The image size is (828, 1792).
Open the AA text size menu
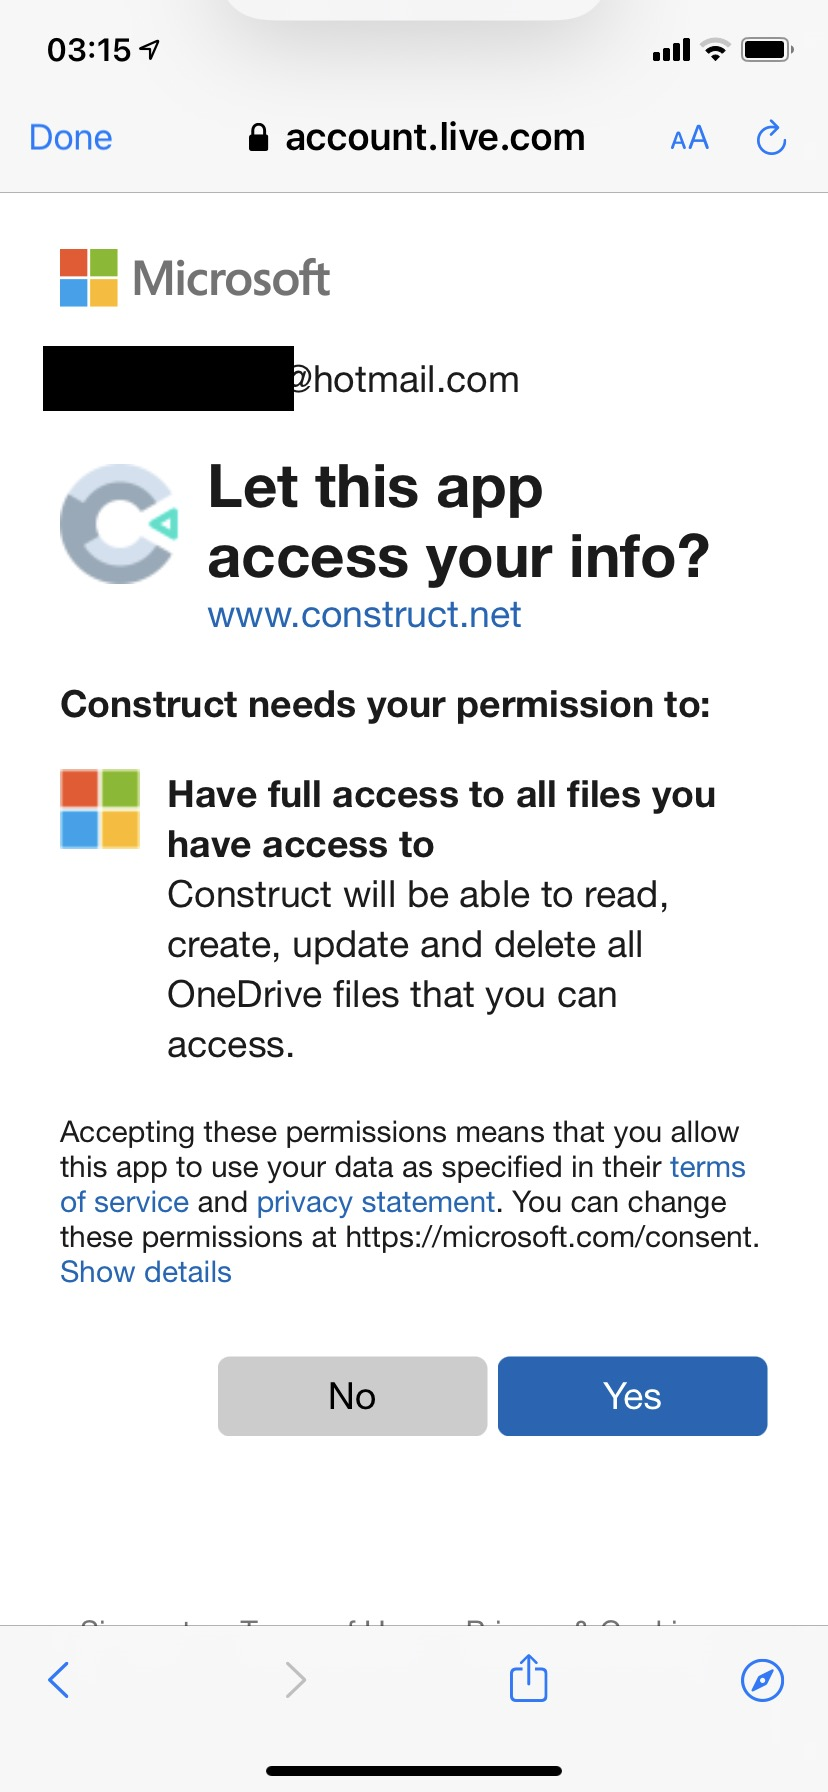(689, 138)
